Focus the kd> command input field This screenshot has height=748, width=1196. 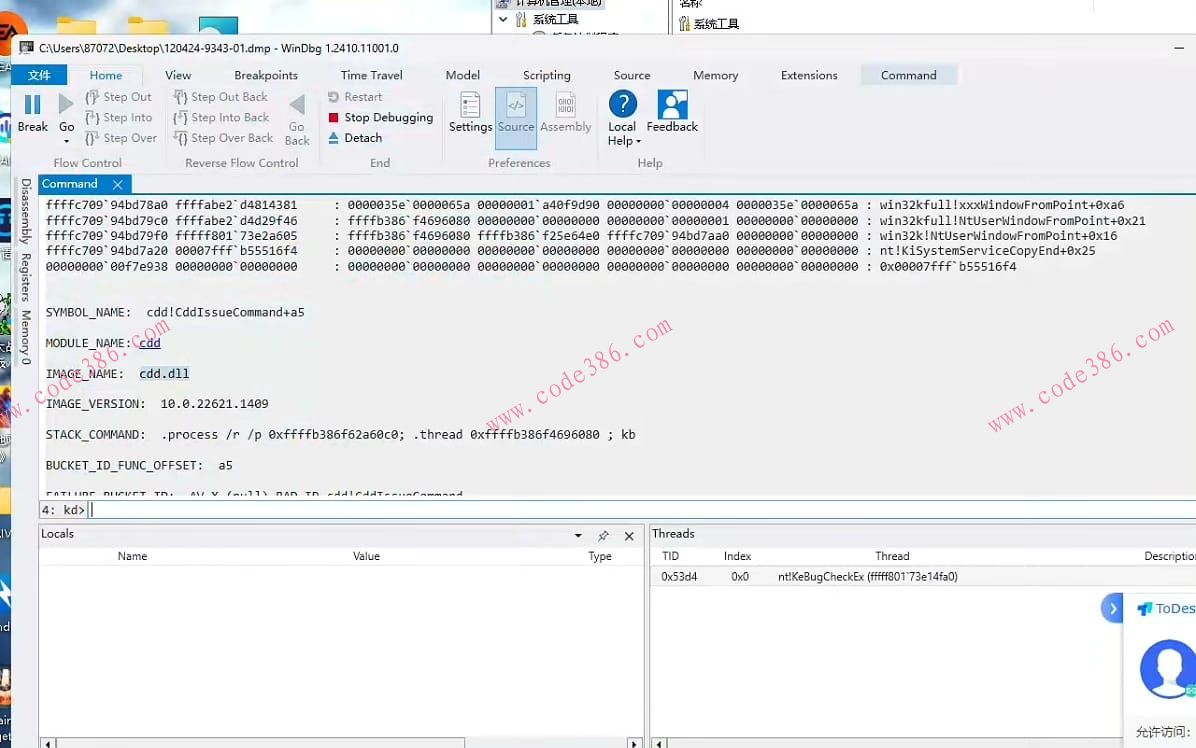[x=641, y=510]
